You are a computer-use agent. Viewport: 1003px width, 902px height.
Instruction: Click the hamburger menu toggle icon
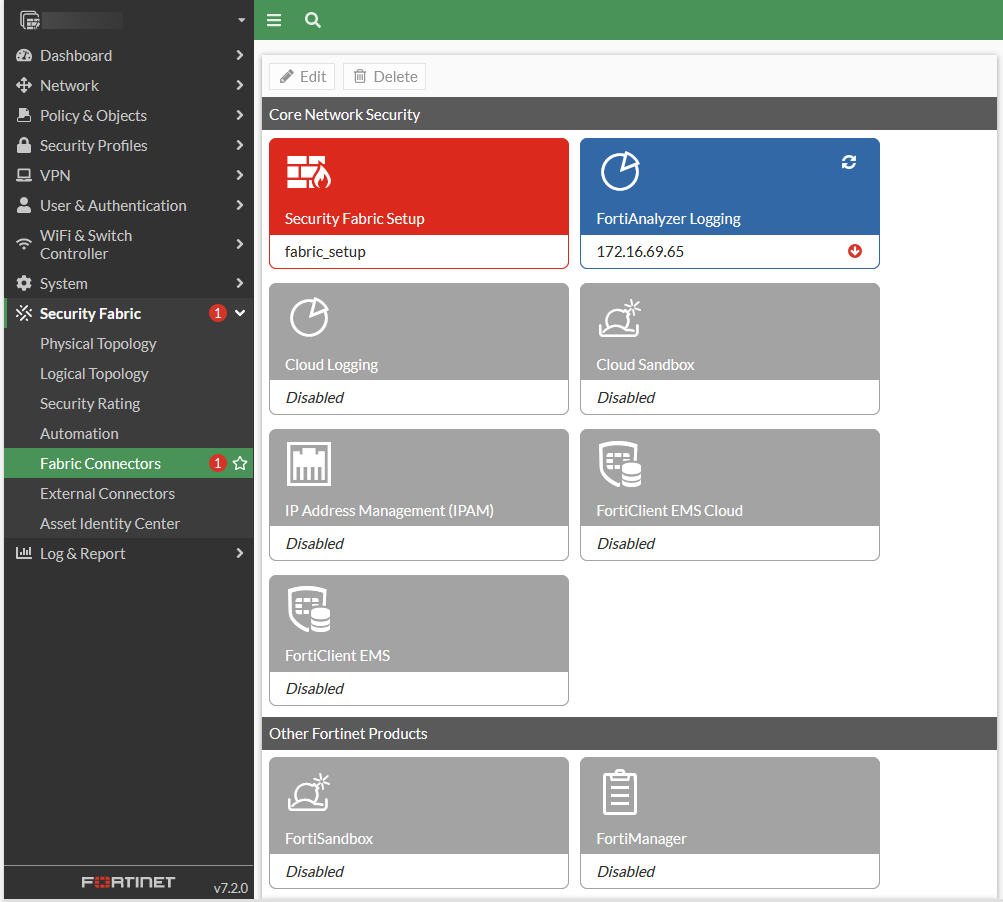pos(274,20)
